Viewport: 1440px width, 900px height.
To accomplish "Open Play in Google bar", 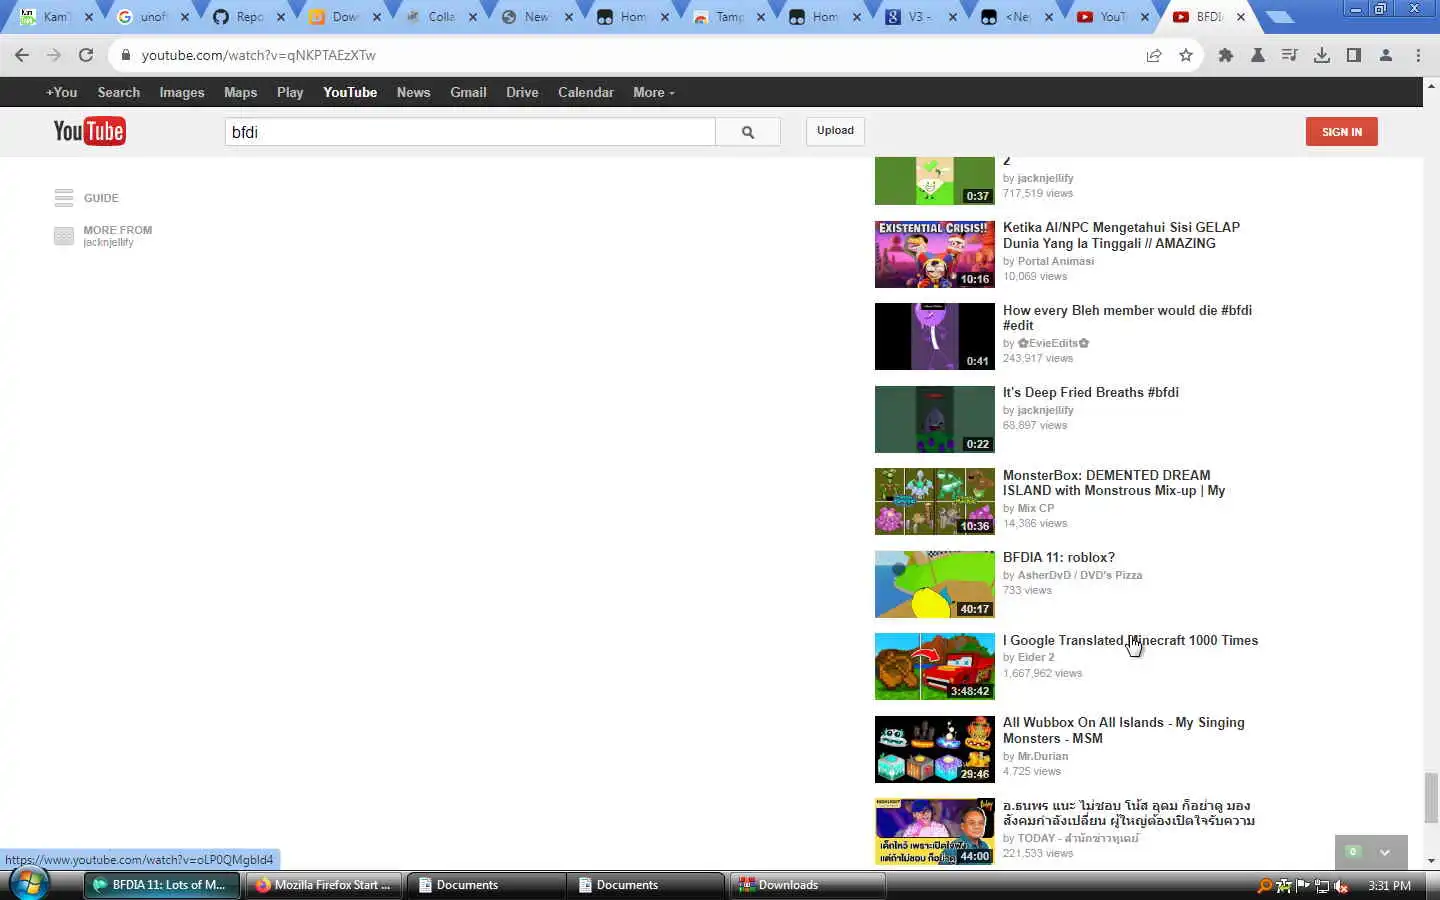I will pyautogui.click(x=290, y=92).
